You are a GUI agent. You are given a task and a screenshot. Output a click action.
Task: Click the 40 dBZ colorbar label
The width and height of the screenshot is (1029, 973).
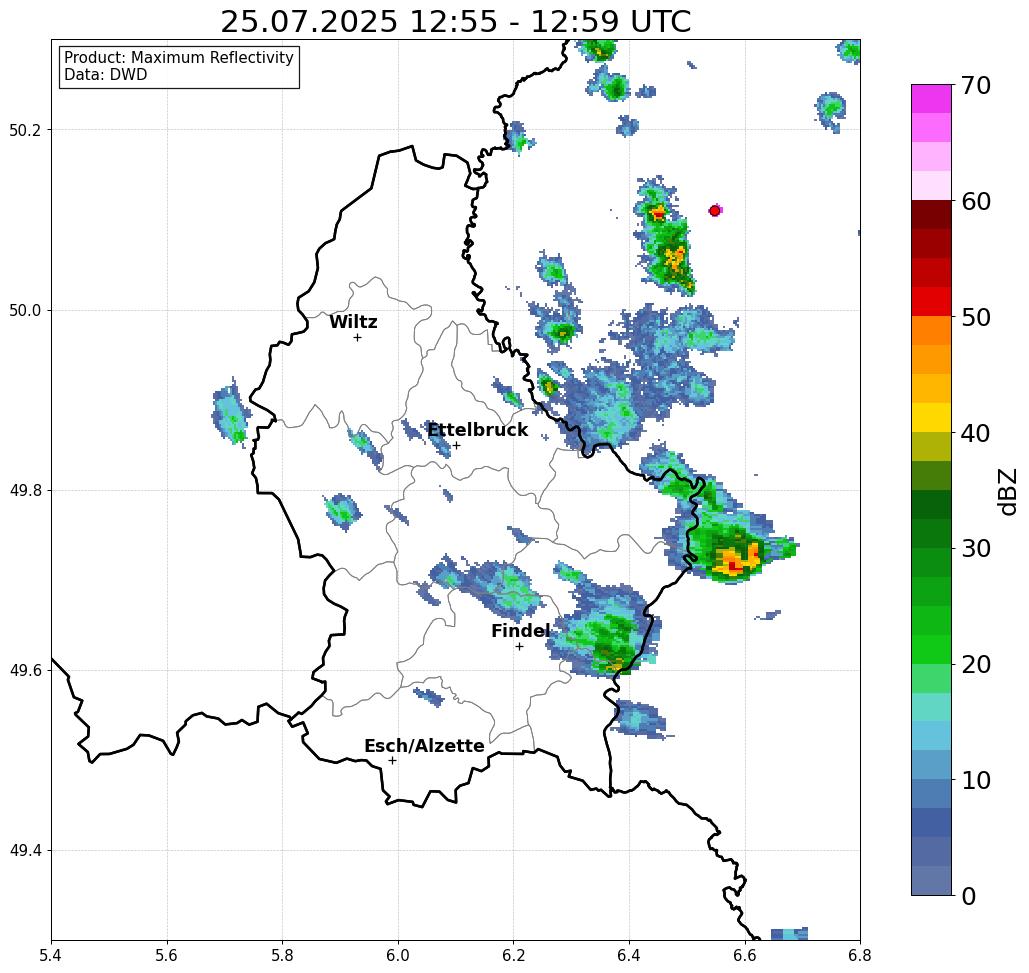(x=975, y=433)
